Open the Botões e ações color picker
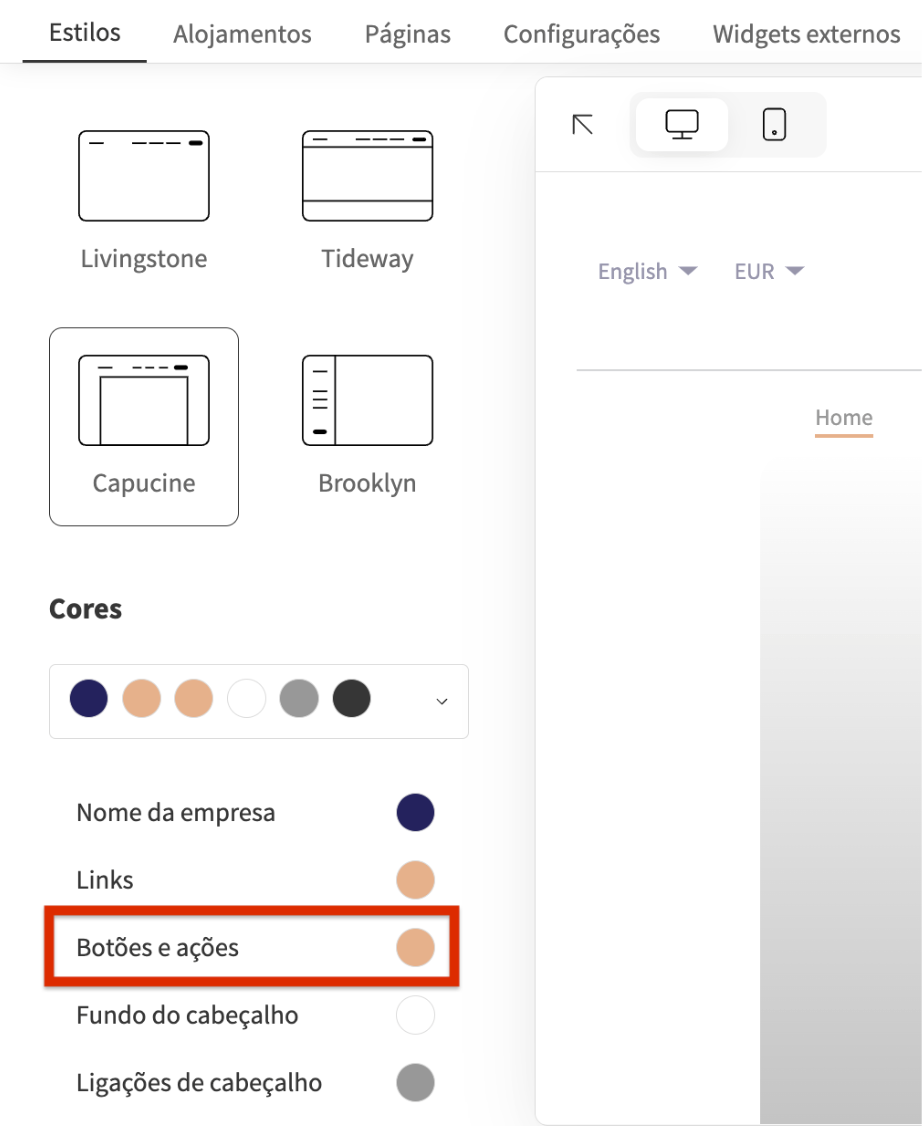Image resolution: width=922 pixels, height=1126 pixels. click(415, 948)
